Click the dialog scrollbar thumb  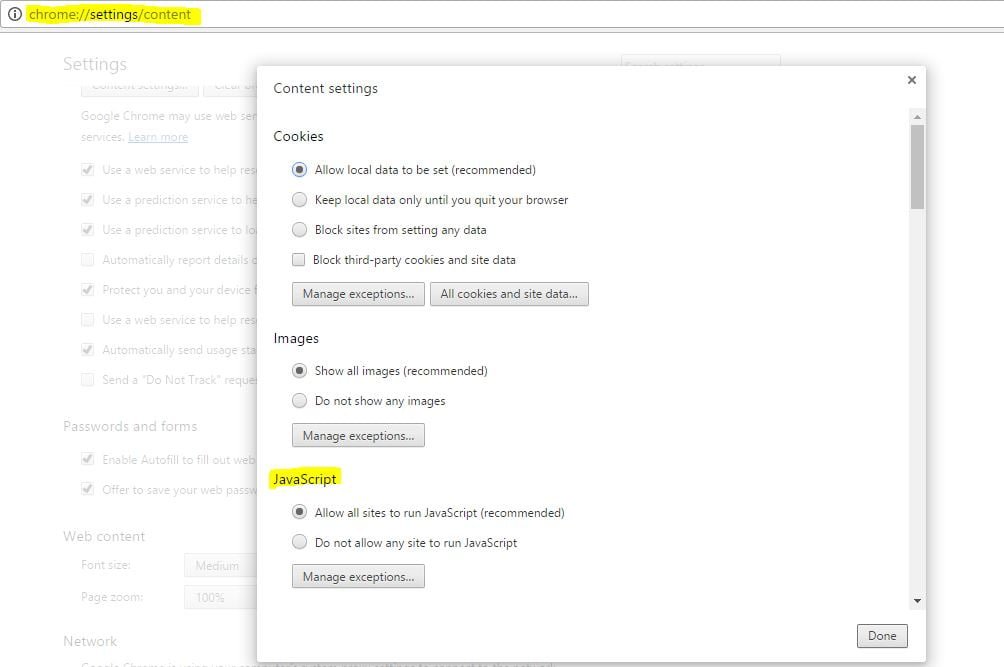coord(917,166)
